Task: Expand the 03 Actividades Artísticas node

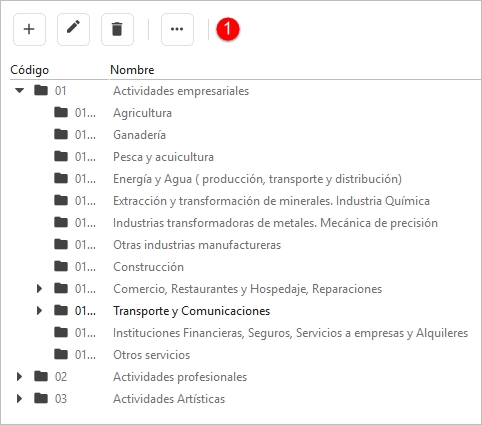Action: [19, 398]
